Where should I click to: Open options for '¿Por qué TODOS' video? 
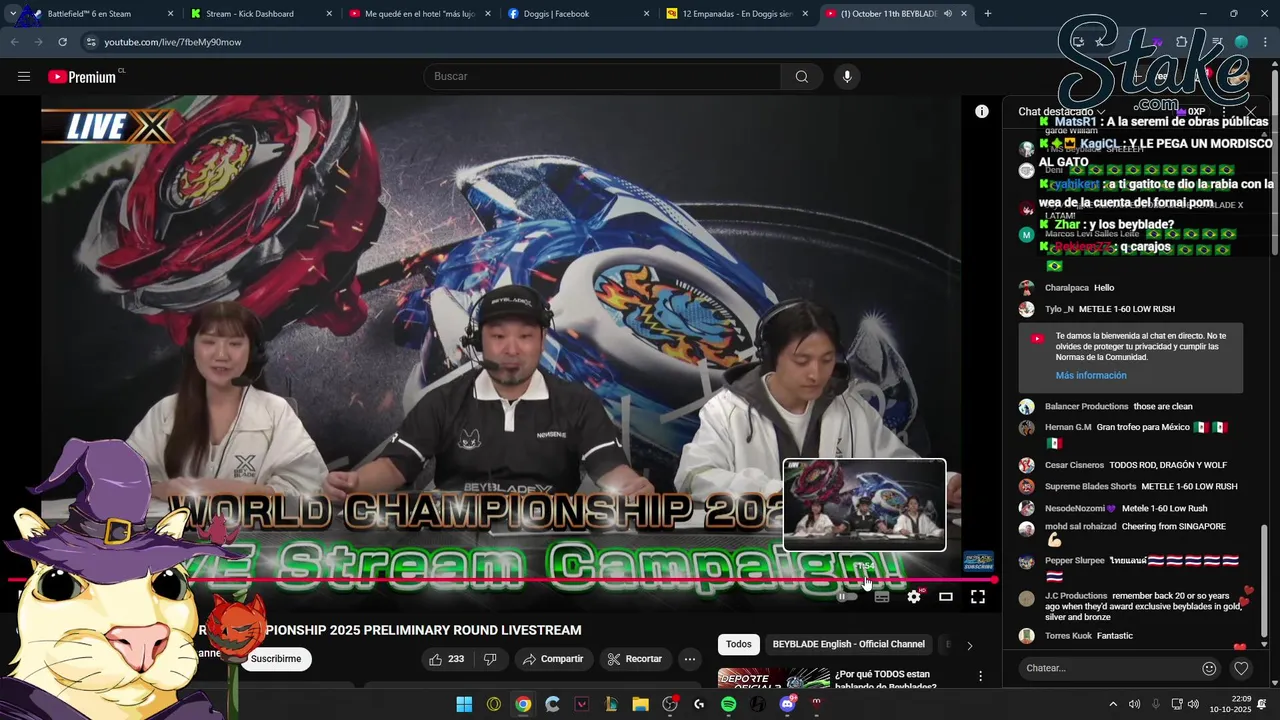980,677
